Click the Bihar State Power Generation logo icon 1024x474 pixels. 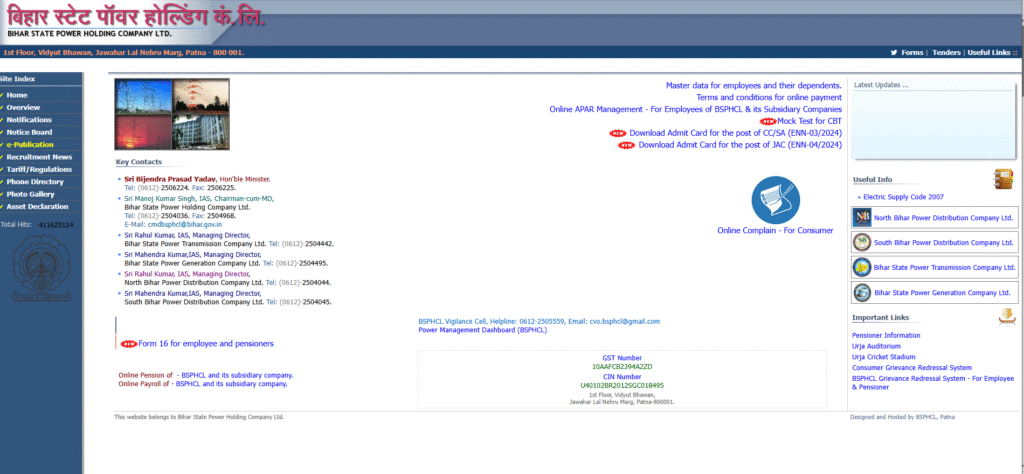click(862, 292)
